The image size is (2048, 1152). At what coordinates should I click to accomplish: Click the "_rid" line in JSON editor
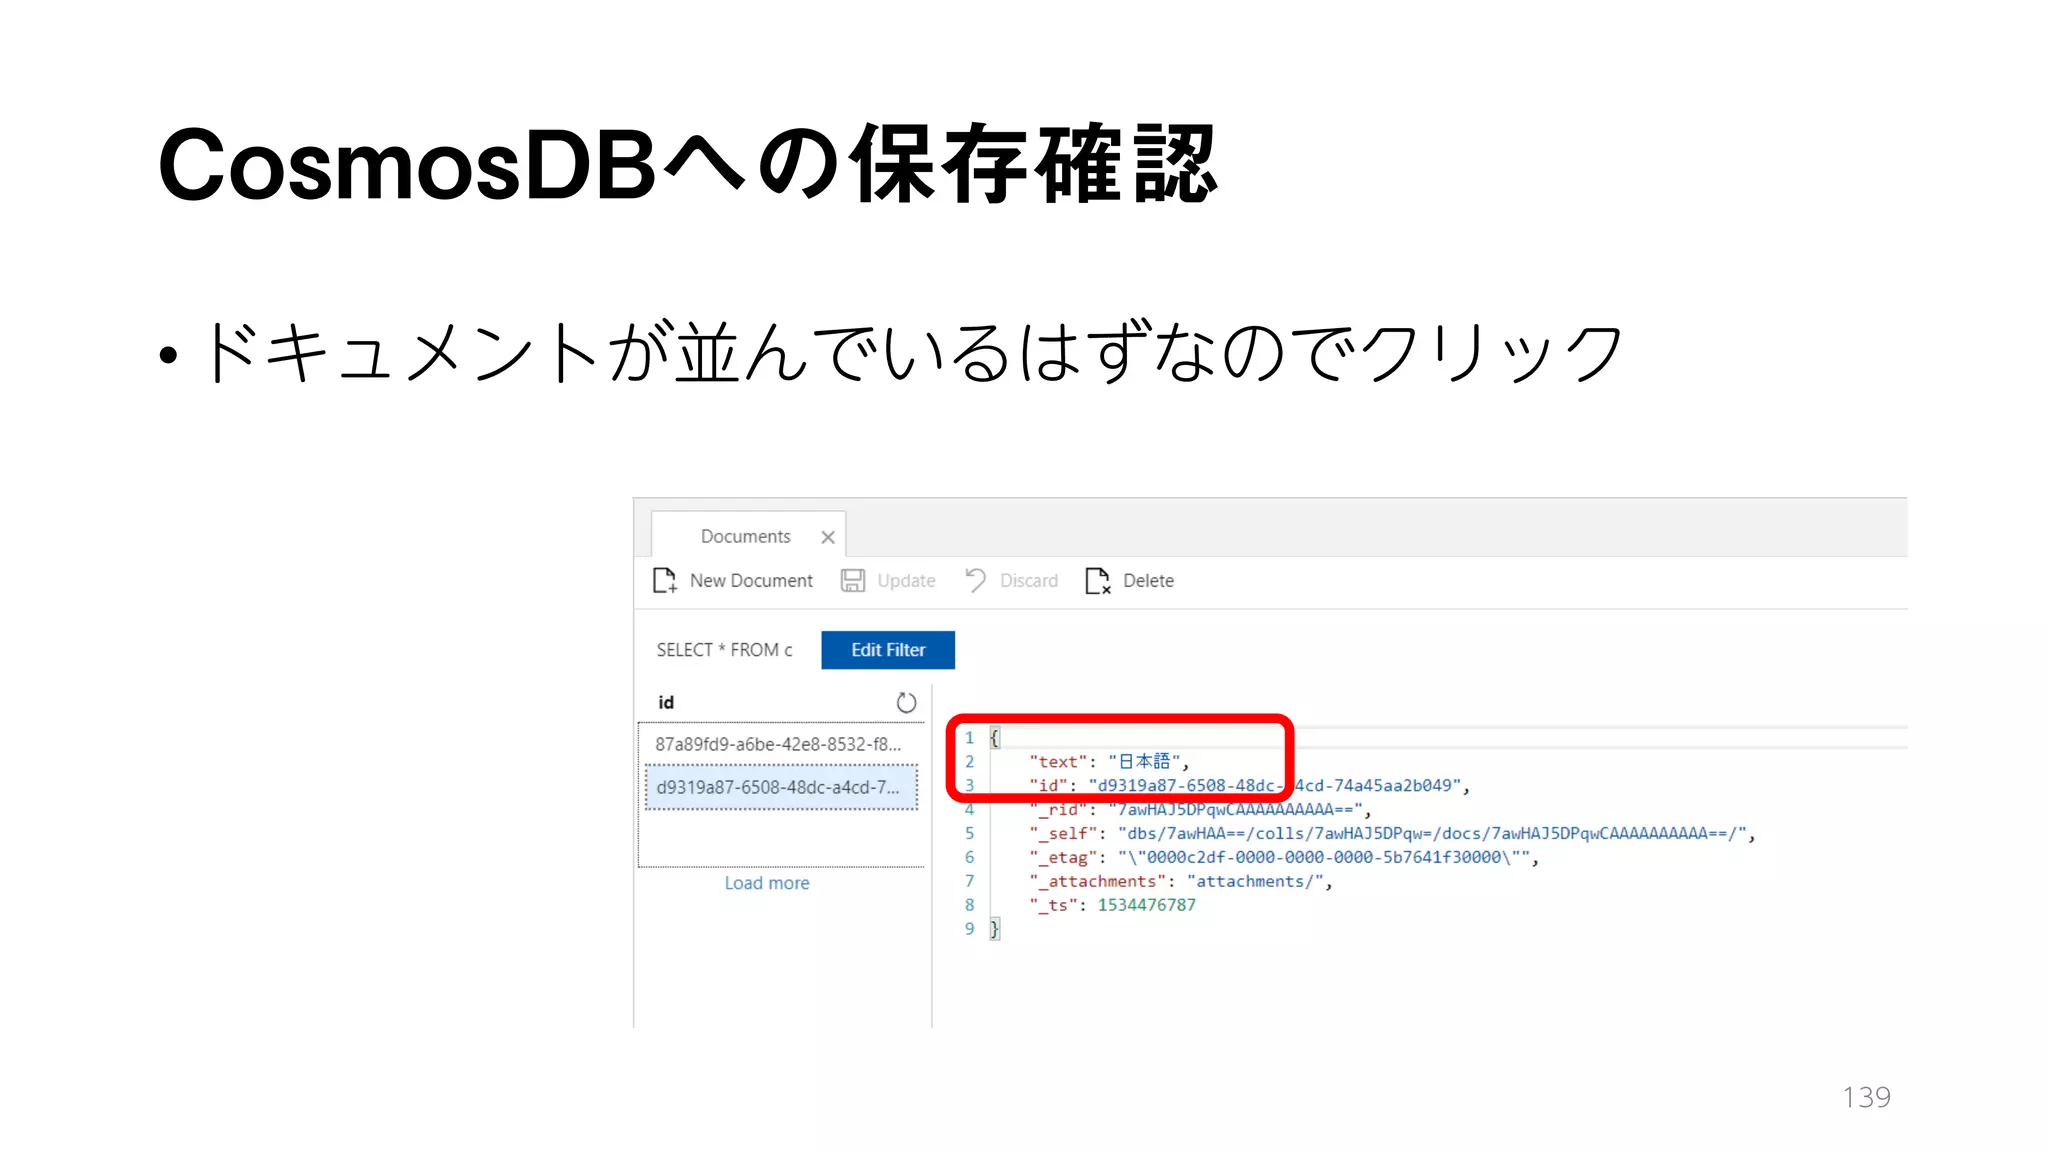point(1200,809)
